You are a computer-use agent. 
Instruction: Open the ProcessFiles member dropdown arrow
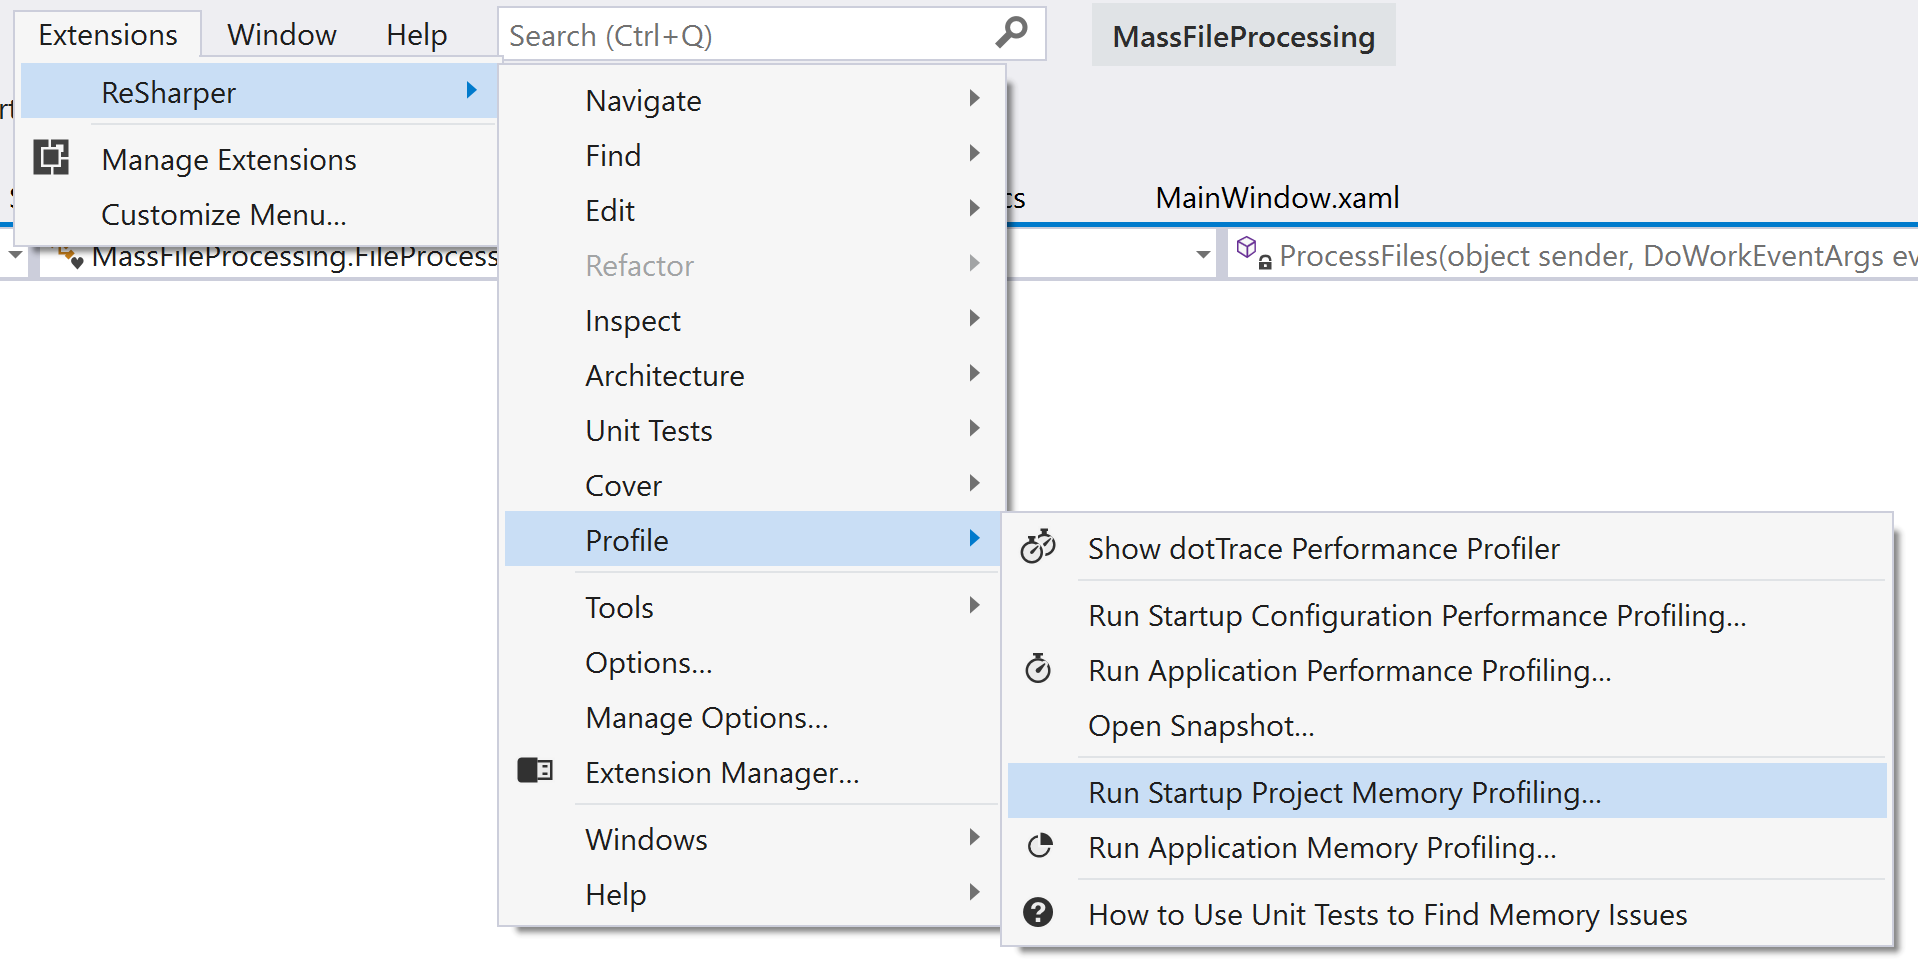point(1203,256)
